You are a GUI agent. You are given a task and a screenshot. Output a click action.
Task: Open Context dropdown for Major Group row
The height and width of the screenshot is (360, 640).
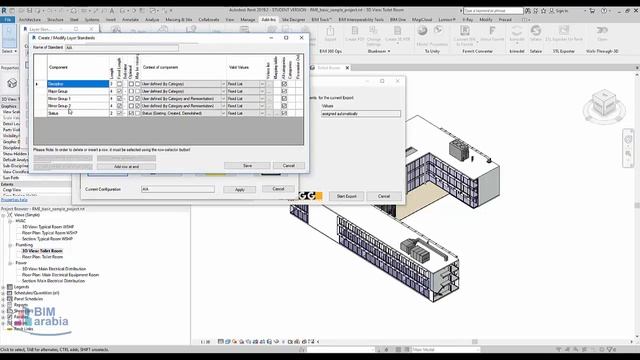point(223,91)
